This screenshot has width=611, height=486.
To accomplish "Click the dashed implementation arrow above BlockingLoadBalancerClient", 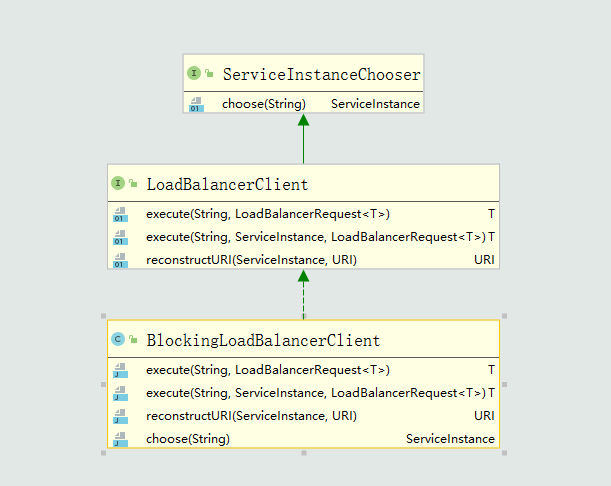I will click(303, 295).
